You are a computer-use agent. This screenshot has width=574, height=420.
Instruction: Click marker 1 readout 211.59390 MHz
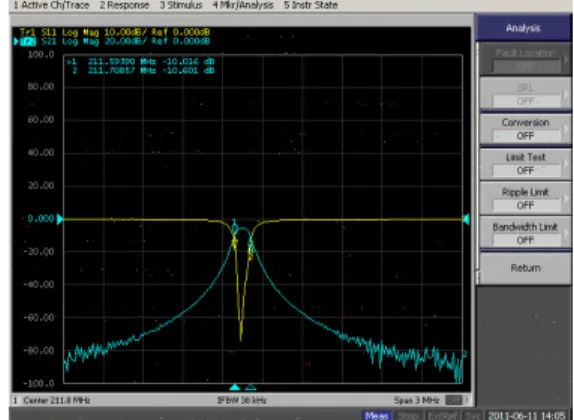(140, 62)
